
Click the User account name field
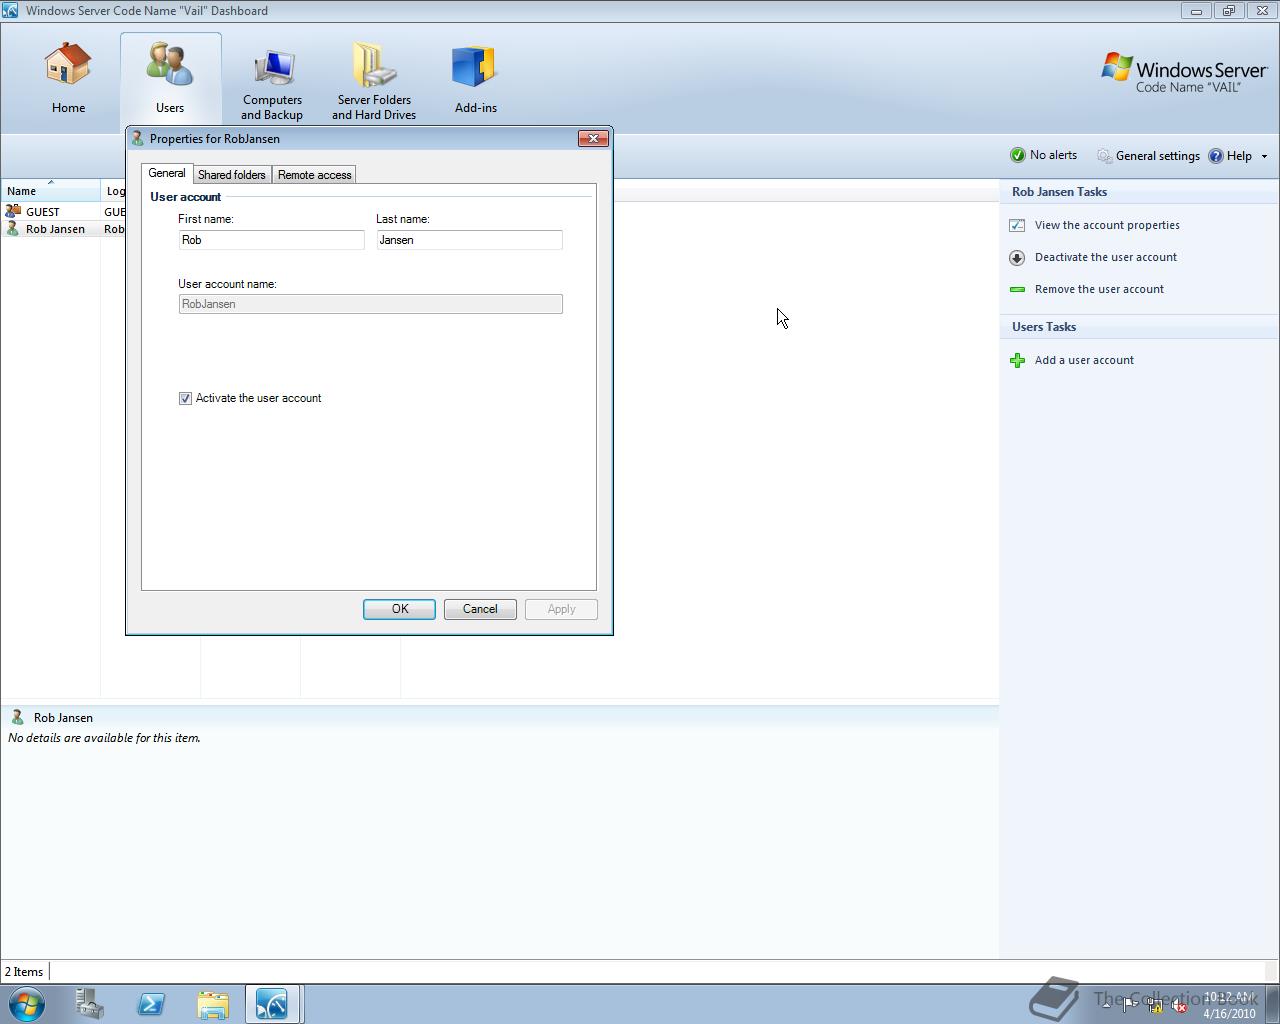pyautogui.click(x=370, y=304)
